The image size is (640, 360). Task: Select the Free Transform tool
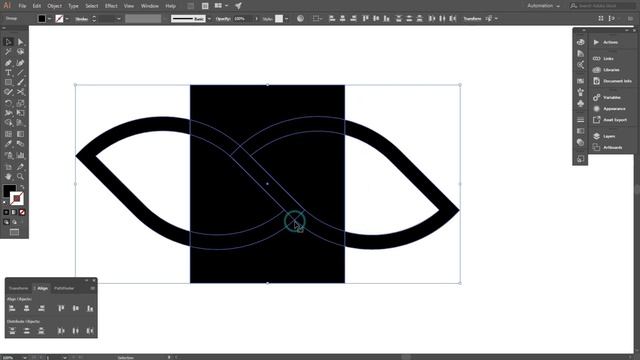20,113
